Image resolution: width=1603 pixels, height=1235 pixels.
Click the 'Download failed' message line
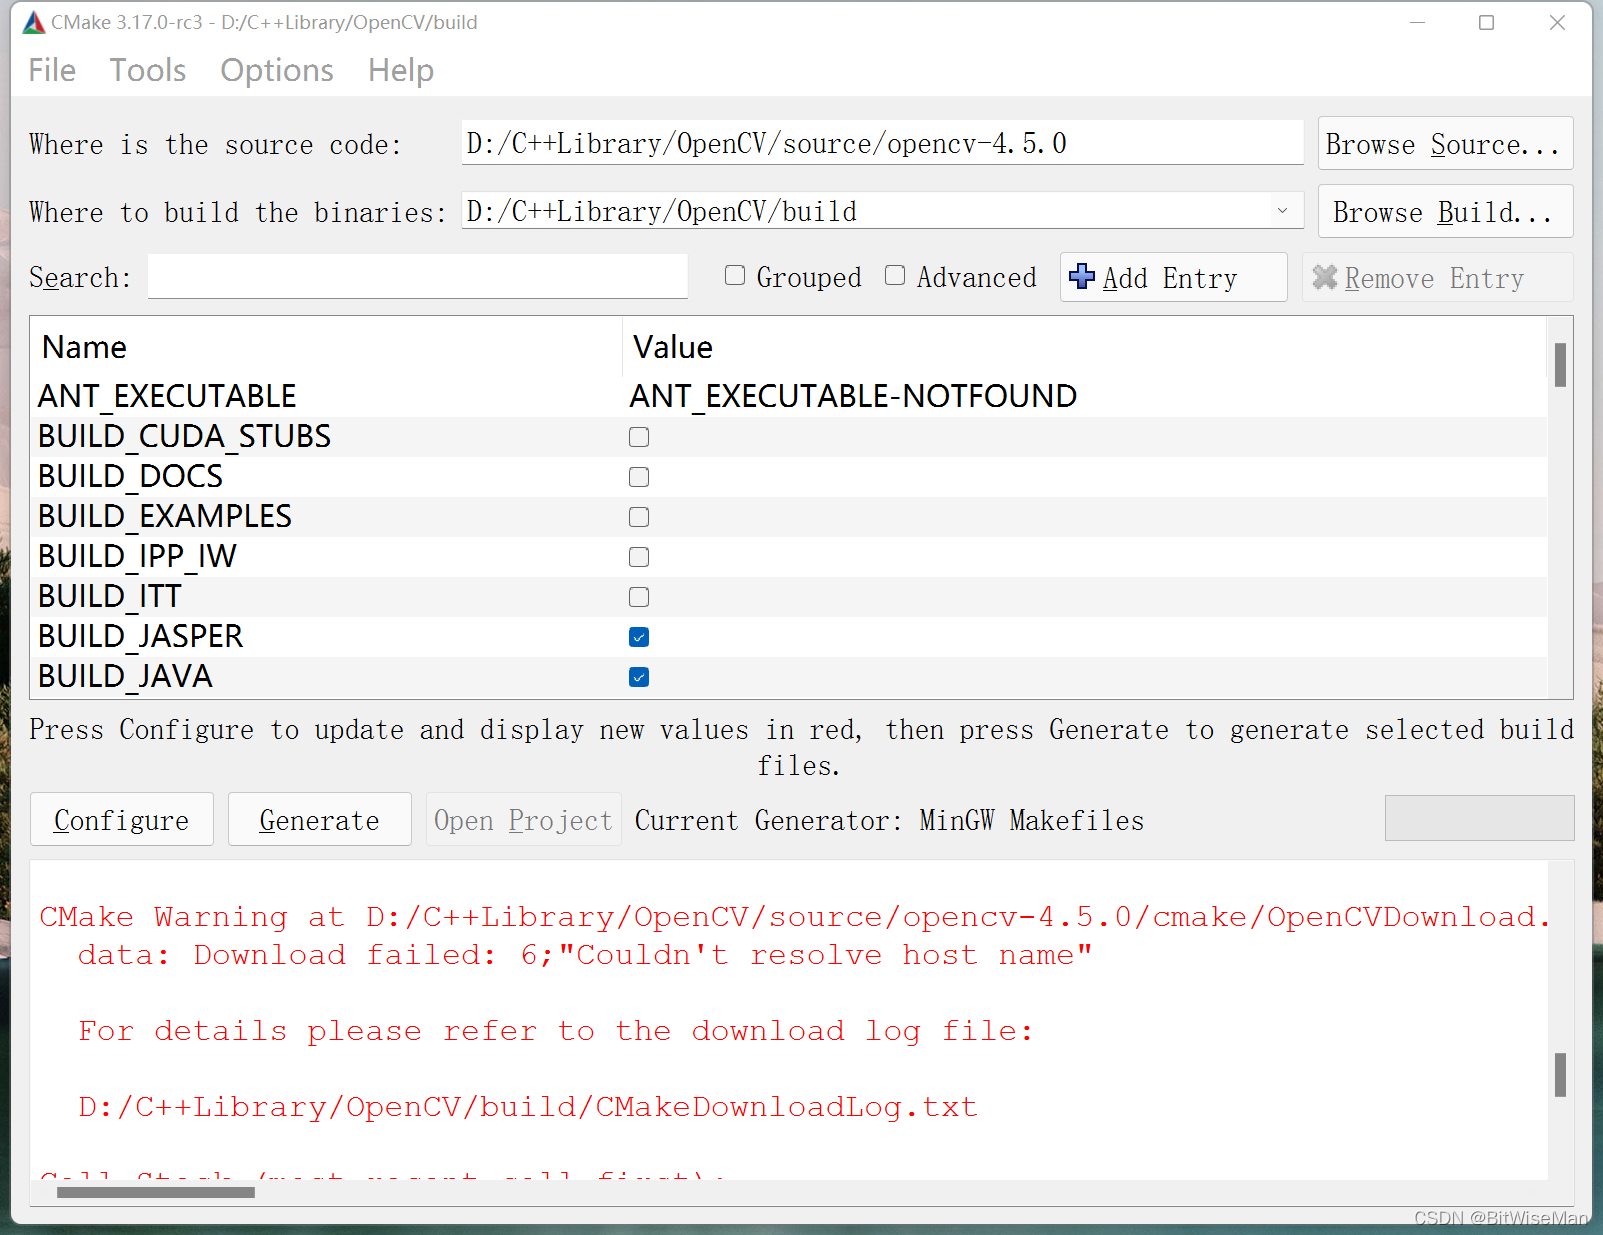(585, 955)
